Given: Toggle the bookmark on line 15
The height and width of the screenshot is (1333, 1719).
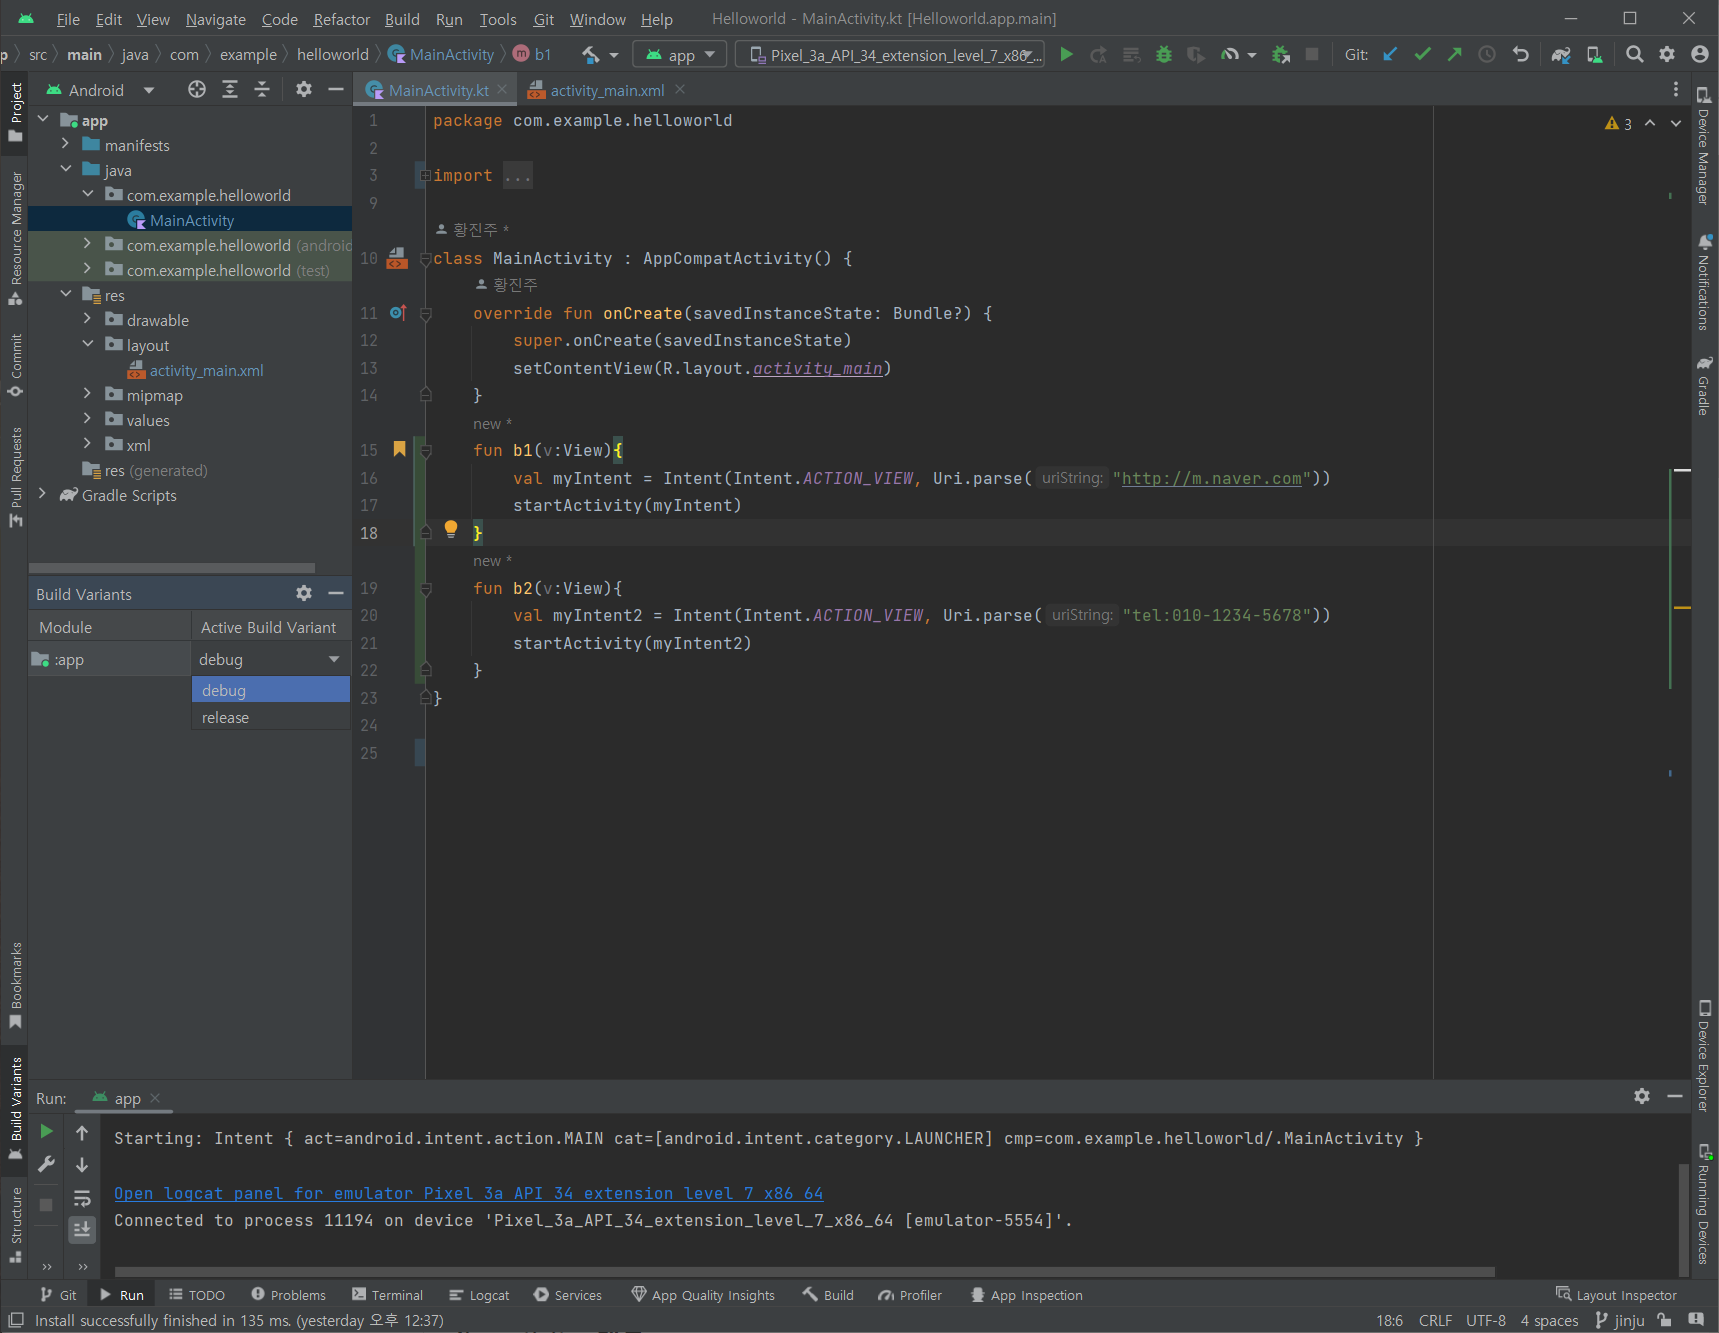Looking at the screenshot, I should click(399, 449).
